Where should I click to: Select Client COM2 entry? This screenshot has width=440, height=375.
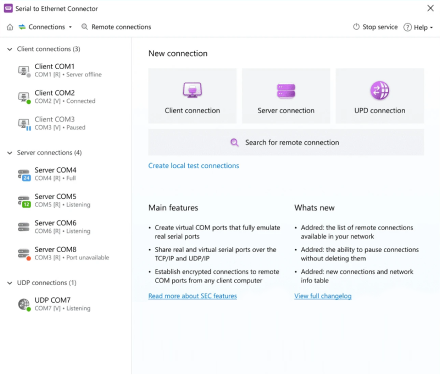pos(66,97)
